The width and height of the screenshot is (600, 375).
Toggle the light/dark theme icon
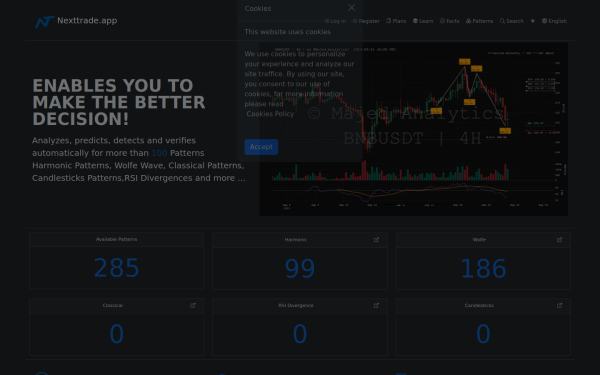(x=533, y=21)
